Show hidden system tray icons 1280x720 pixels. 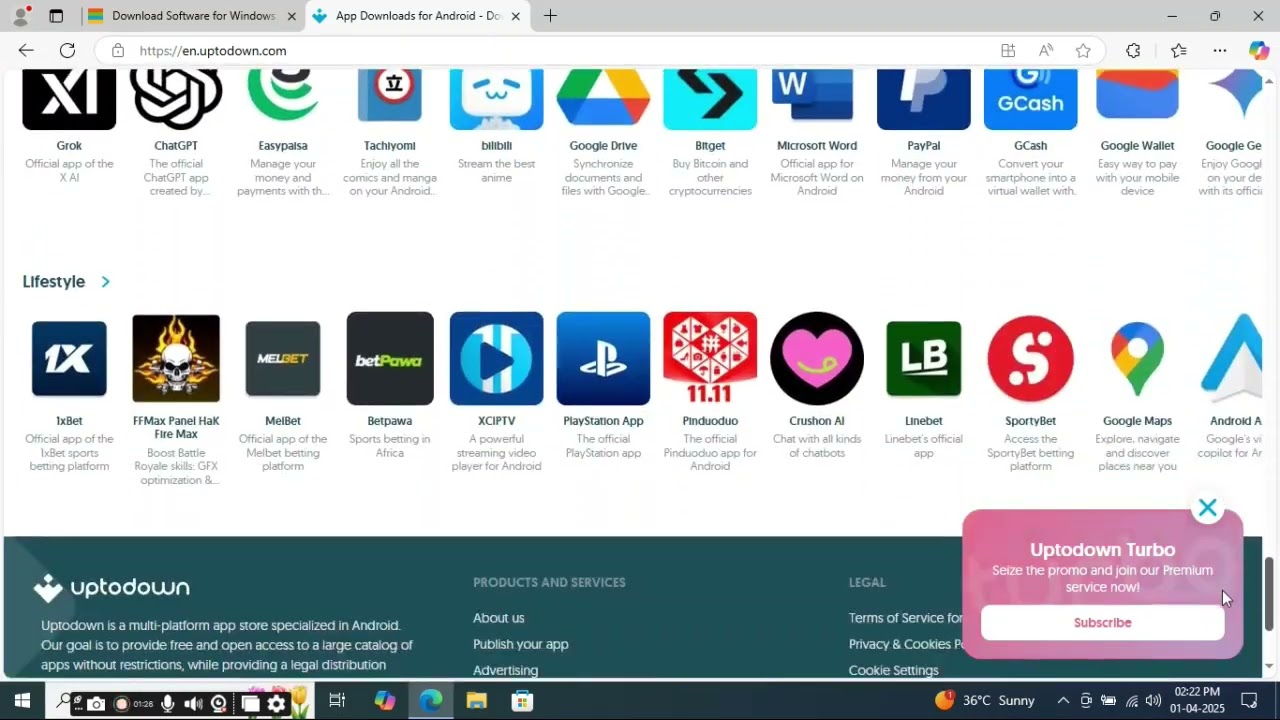click(x=1063, y=701)
